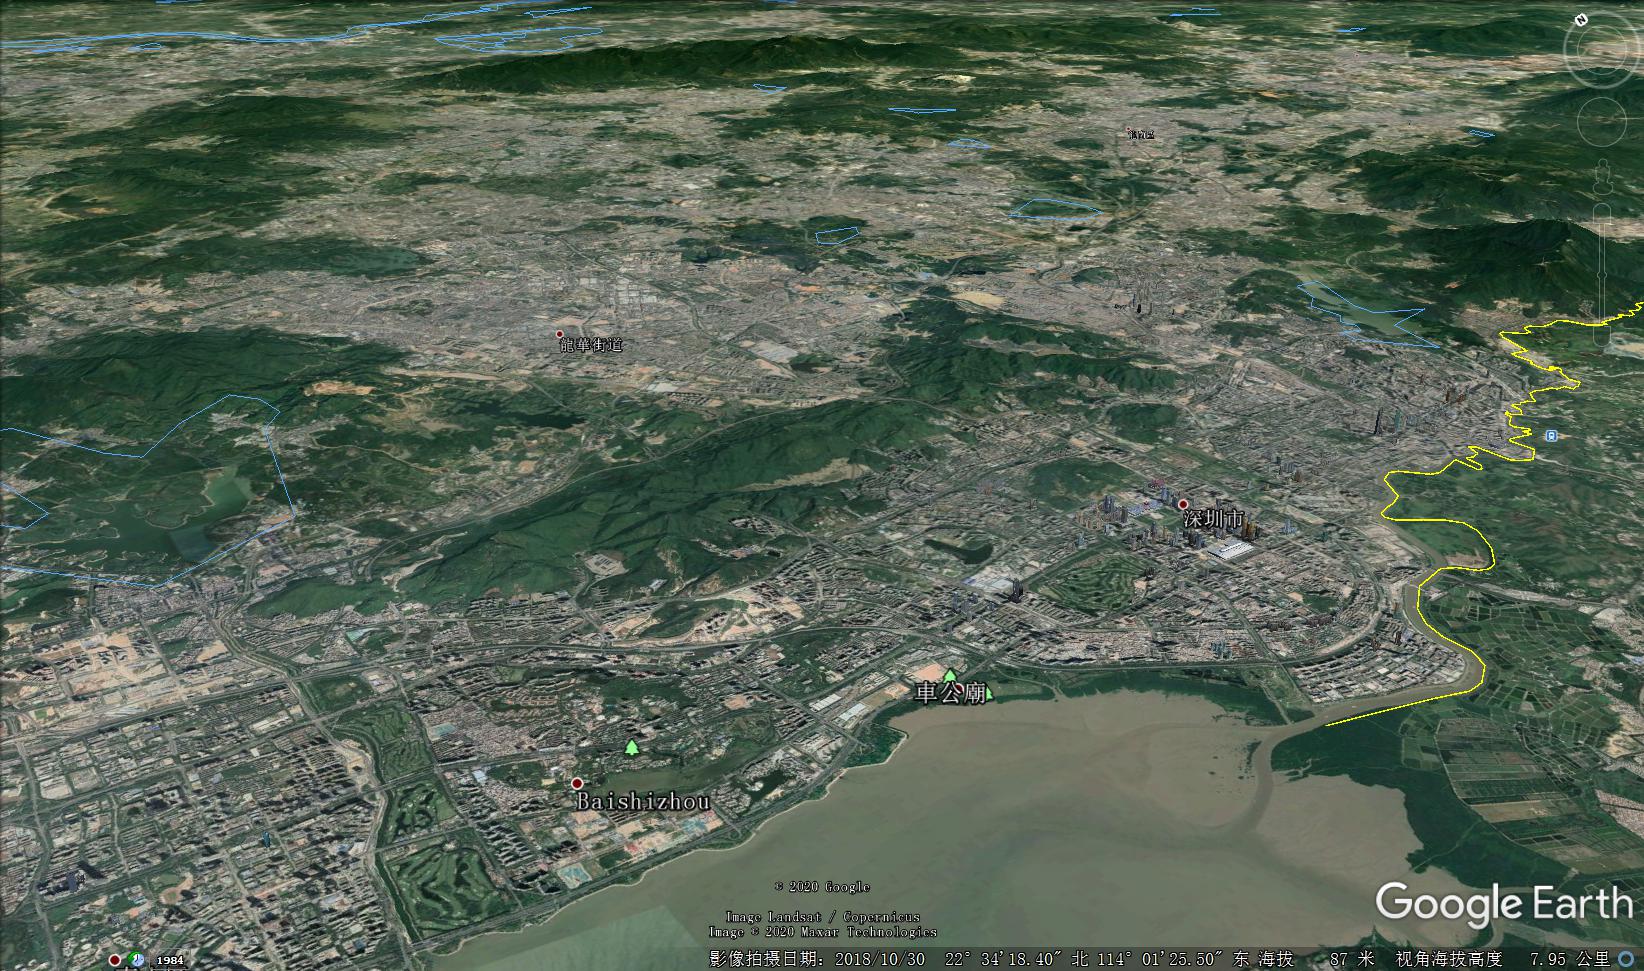Screen dimensions: 1644x971
Task: Open the historical imagery clock icon
Action: pos(136,960)
